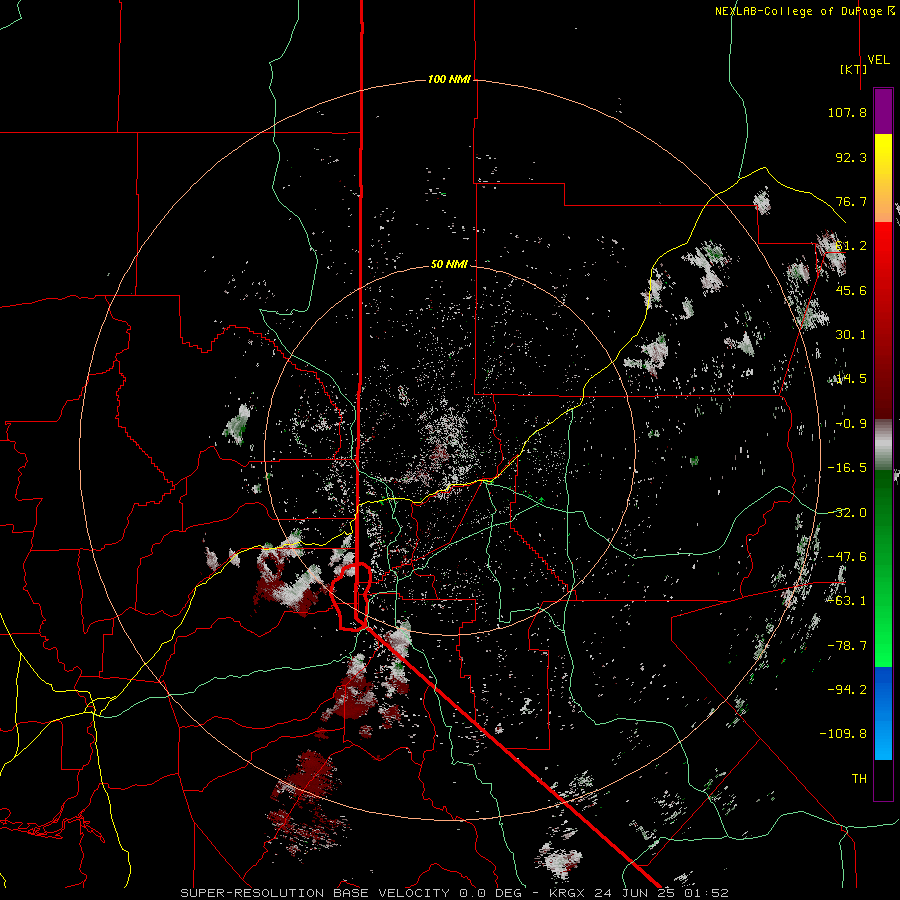Click the -109.8 velocity scale value
Screen dimensions: 900x900
(843, 734)
